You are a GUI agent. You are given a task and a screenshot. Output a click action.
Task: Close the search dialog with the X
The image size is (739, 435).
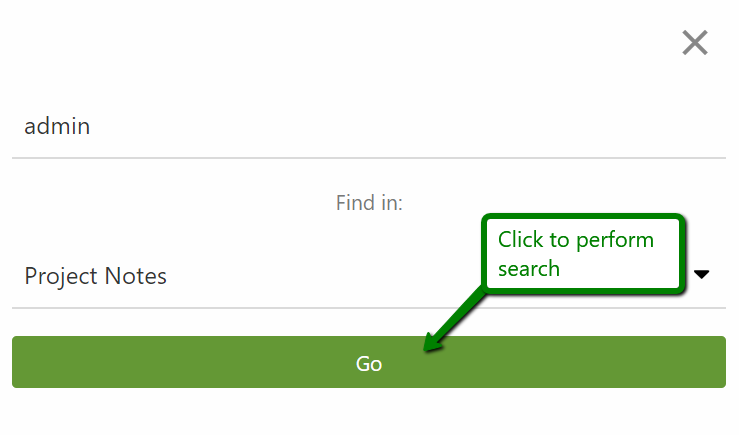click(x=695, y=43)
